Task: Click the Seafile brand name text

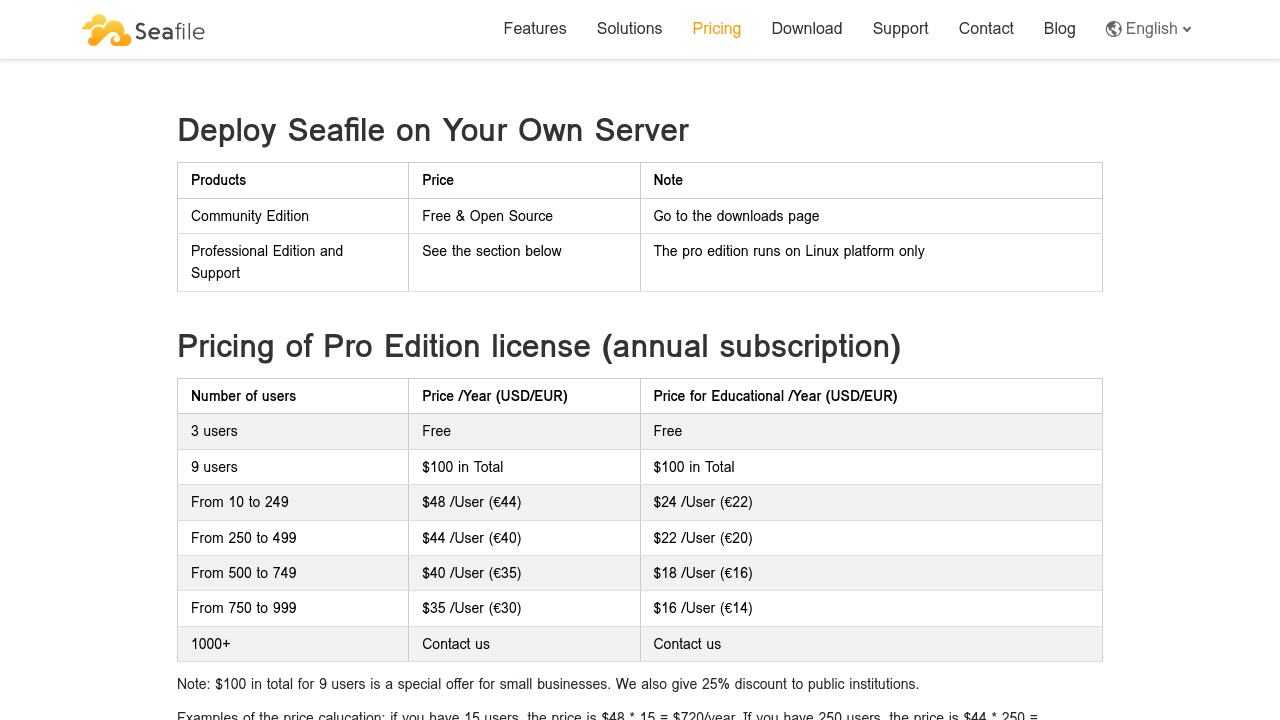Action: 169,31
